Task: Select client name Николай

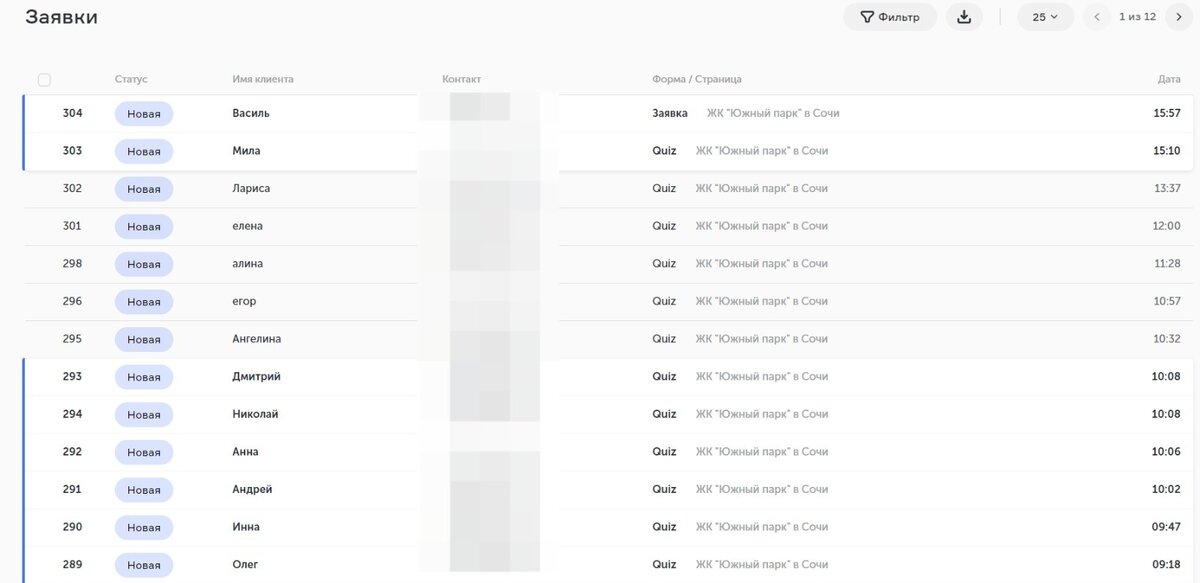Action: (255, 414)
